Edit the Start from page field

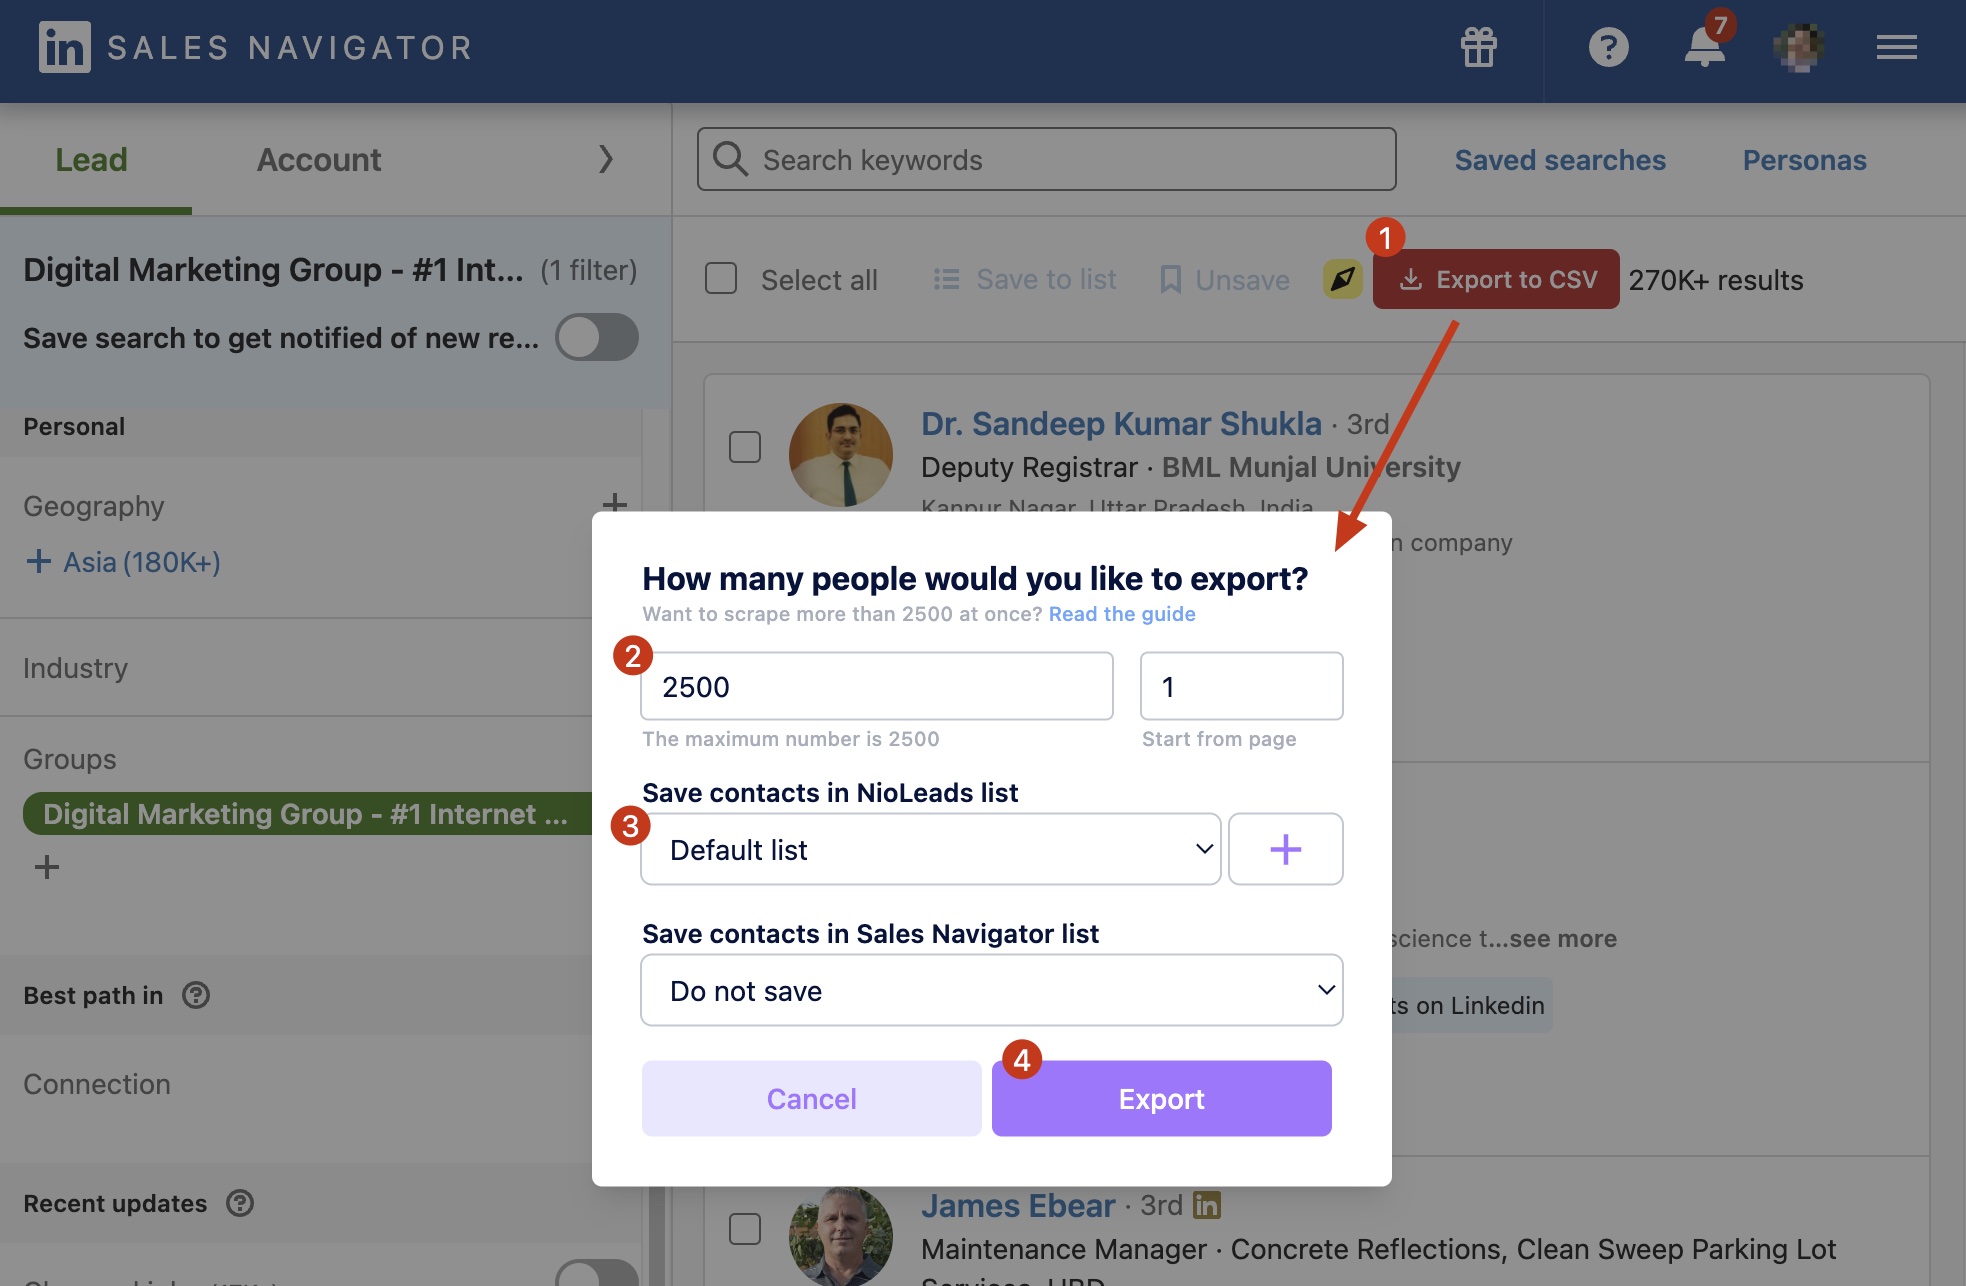(x=1241, y=686)
